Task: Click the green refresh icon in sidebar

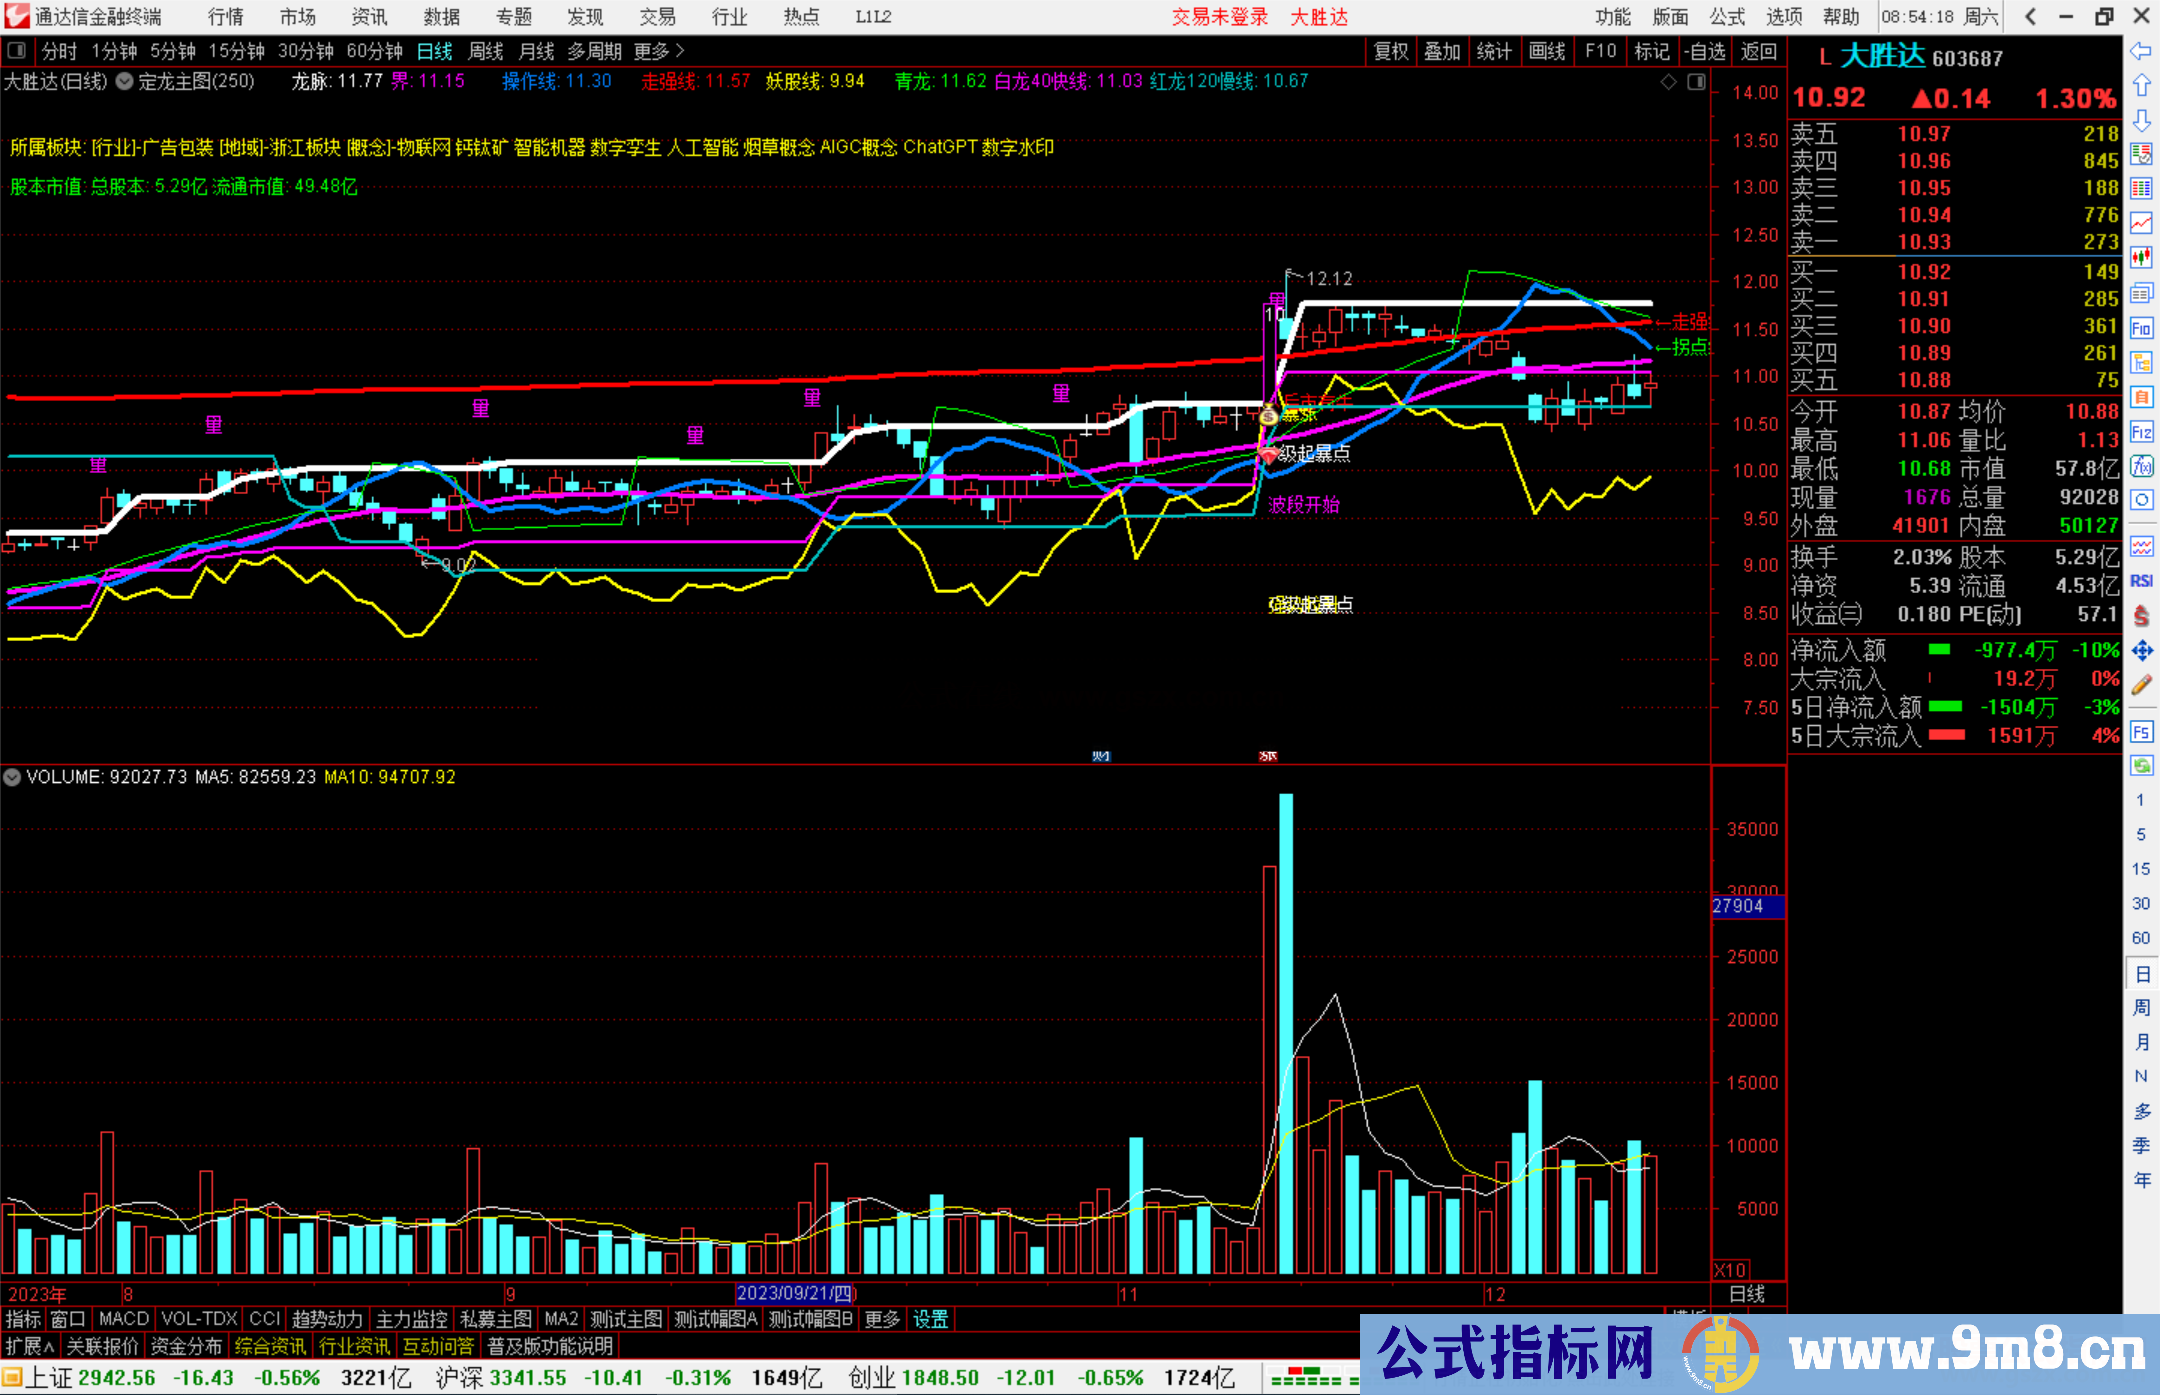Action: (x=2141, y=766)
